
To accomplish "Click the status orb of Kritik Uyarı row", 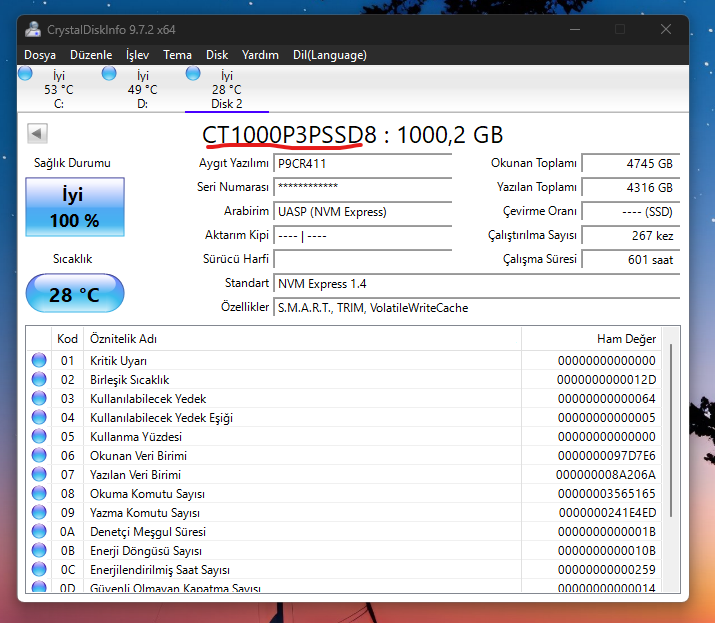I will tap(39, 360).
